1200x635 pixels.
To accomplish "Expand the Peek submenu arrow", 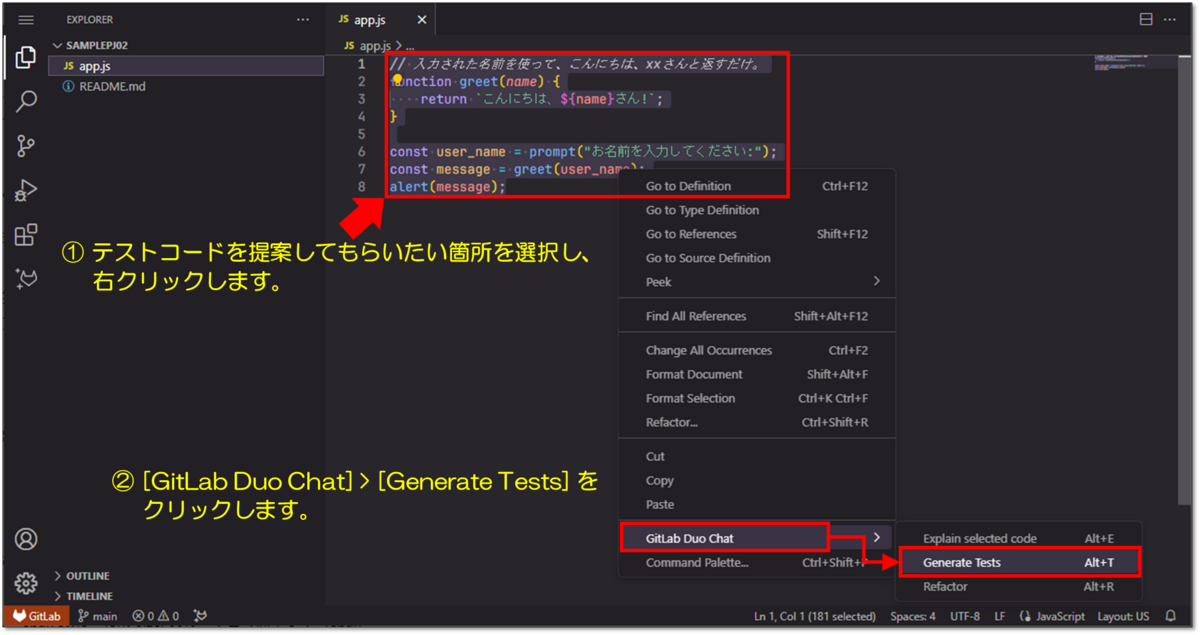I will pos(876,282).
